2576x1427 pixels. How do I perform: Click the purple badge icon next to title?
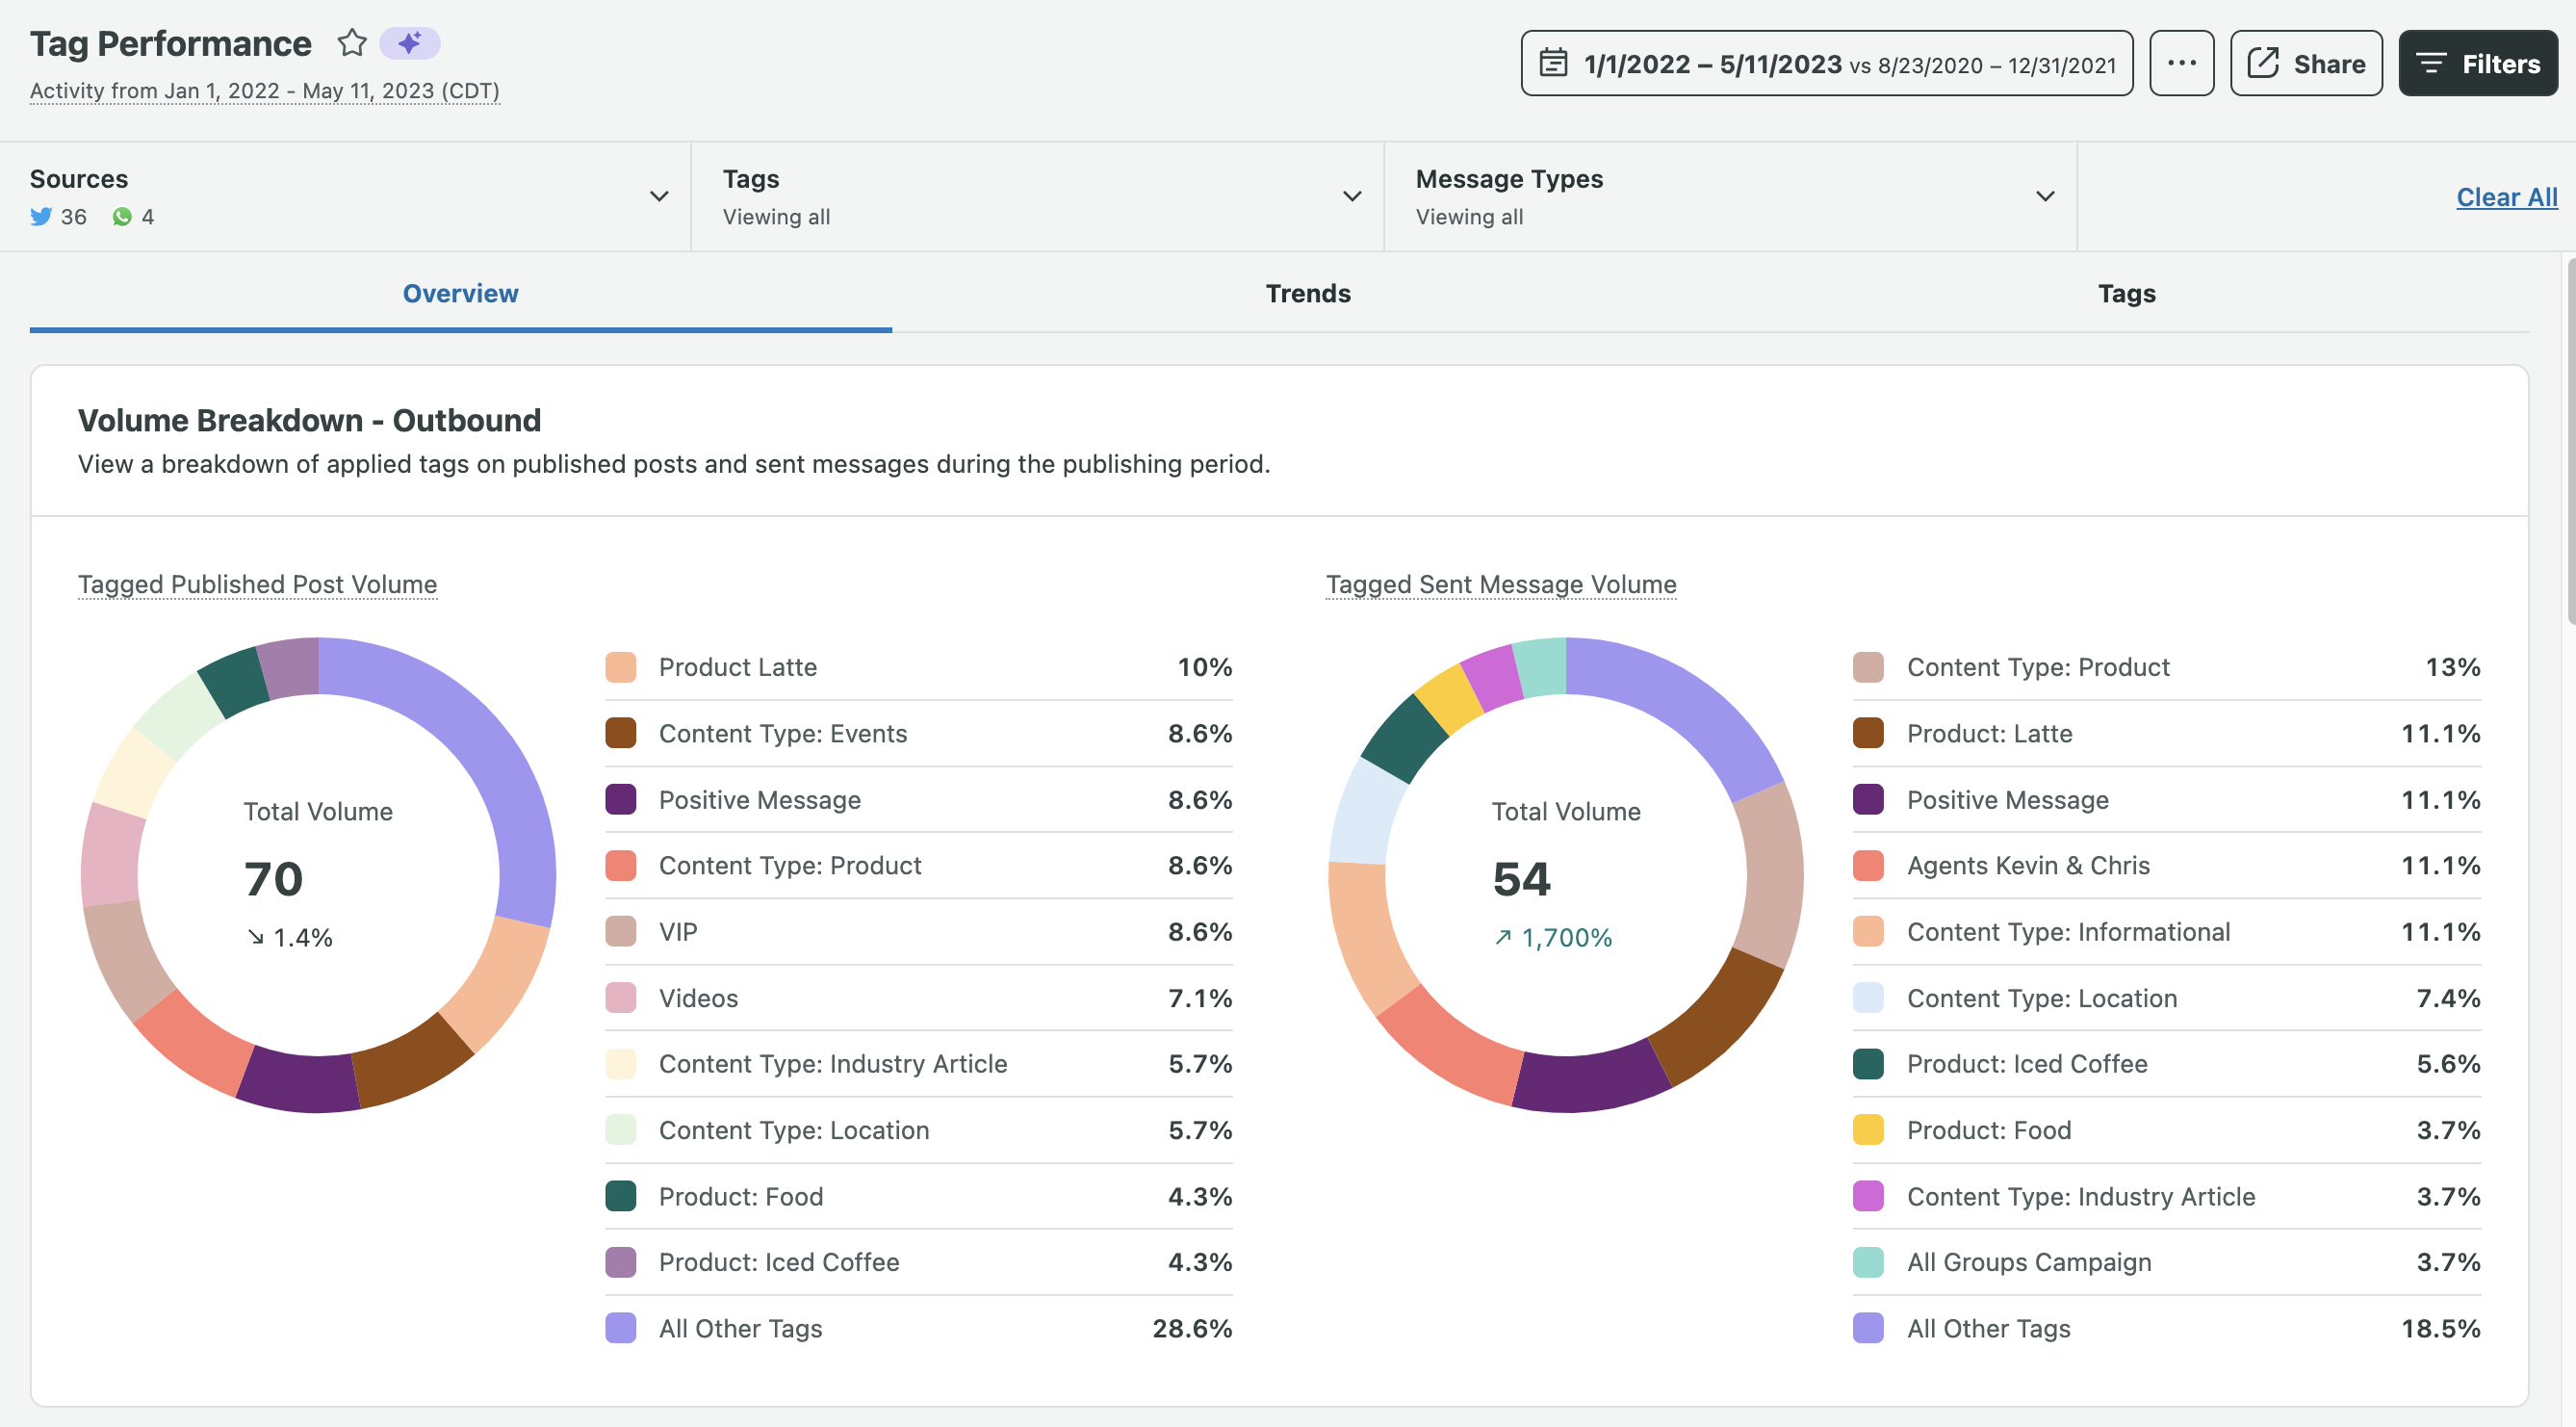(x=409, y=40)
